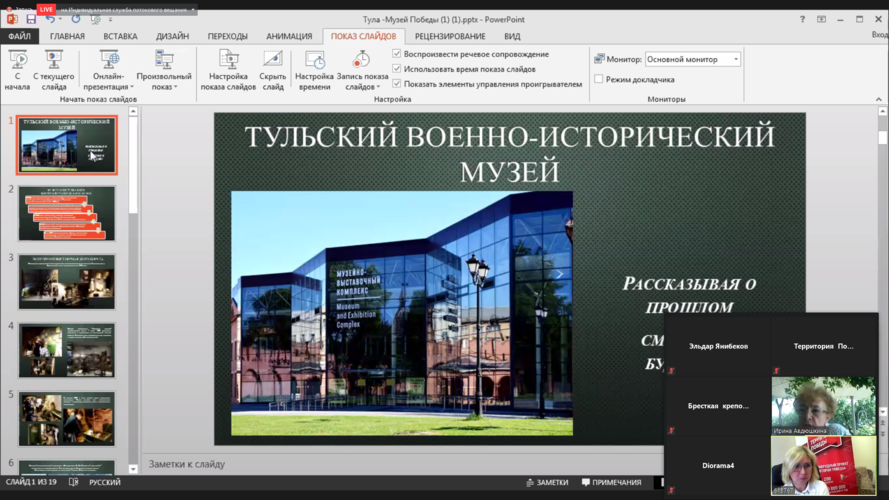
Task: Open Произвольный показ custom show menu
Action: pos(164,70)
